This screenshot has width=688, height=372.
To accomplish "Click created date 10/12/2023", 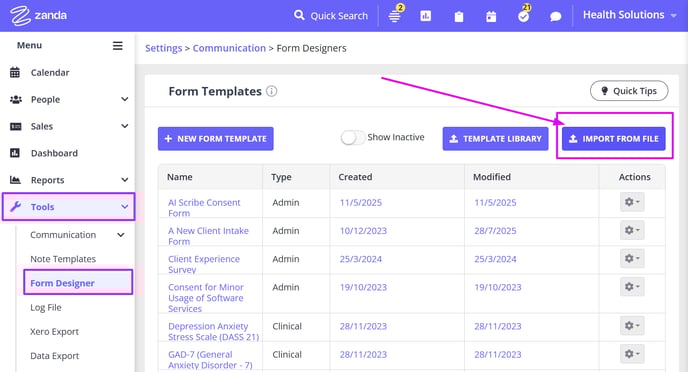I will 363,231.
